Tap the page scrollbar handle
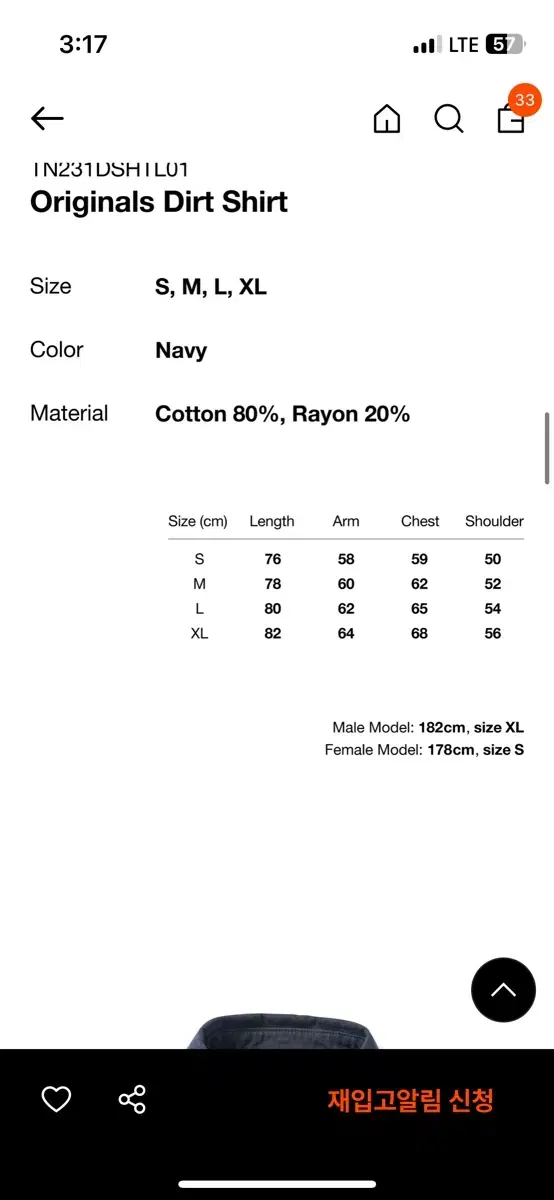This screenshot has height=1200, width=554. [547, 448]
